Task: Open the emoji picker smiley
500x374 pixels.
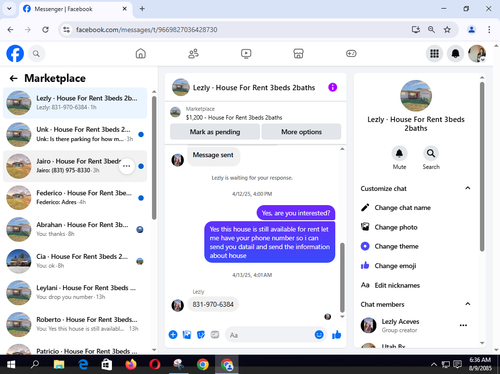Action: 319,334
